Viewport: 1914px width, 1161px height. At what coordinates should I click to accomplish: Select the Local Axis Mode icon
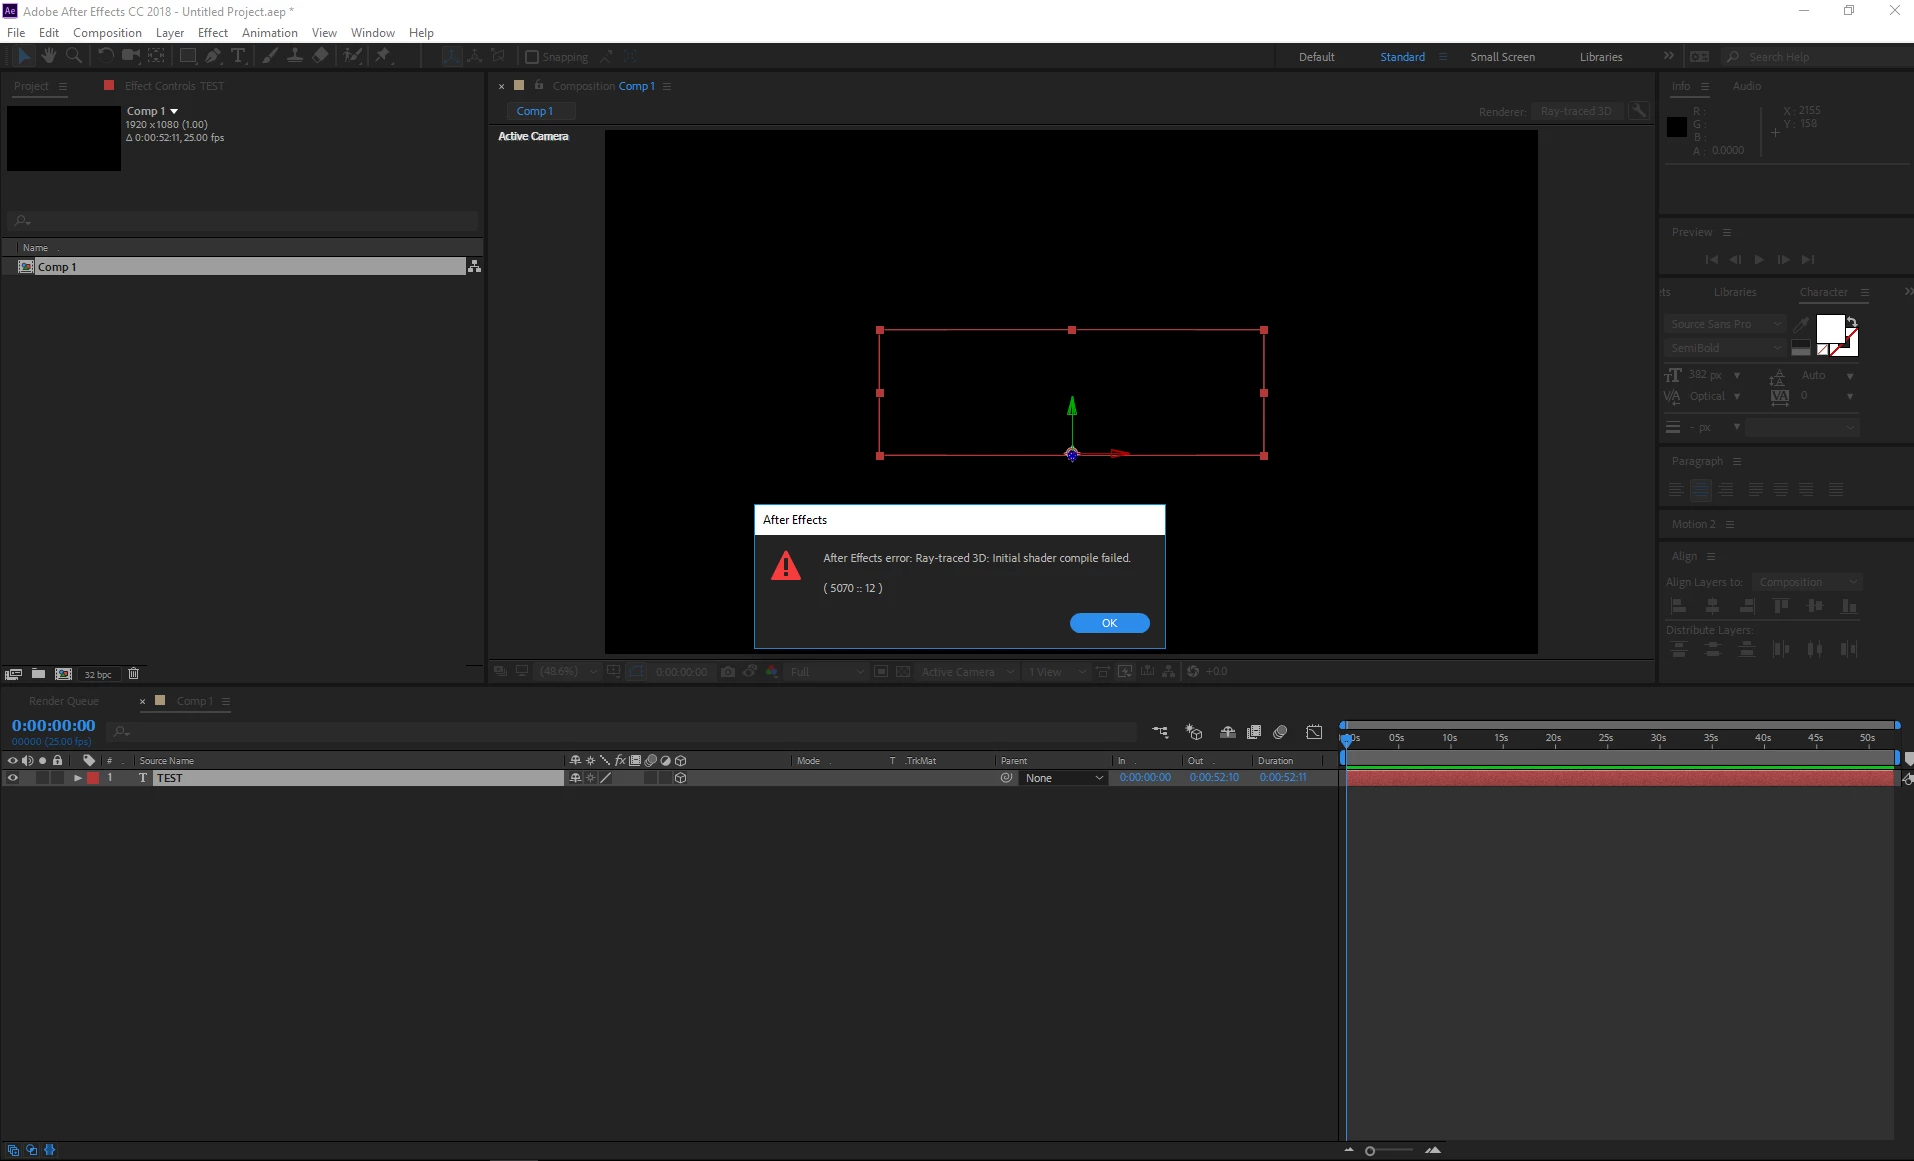(x=452, y=57)
